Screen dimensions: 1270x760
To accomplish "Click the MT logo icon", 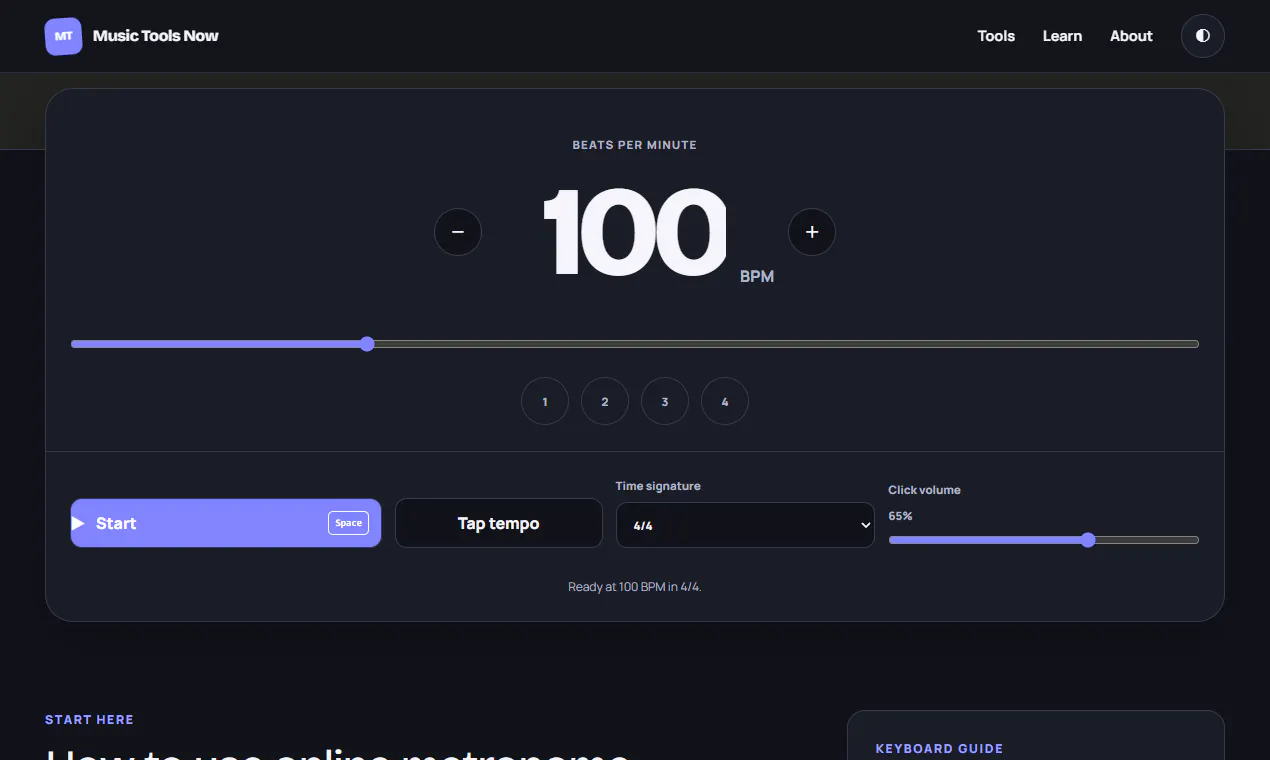I will coord(63,36).
